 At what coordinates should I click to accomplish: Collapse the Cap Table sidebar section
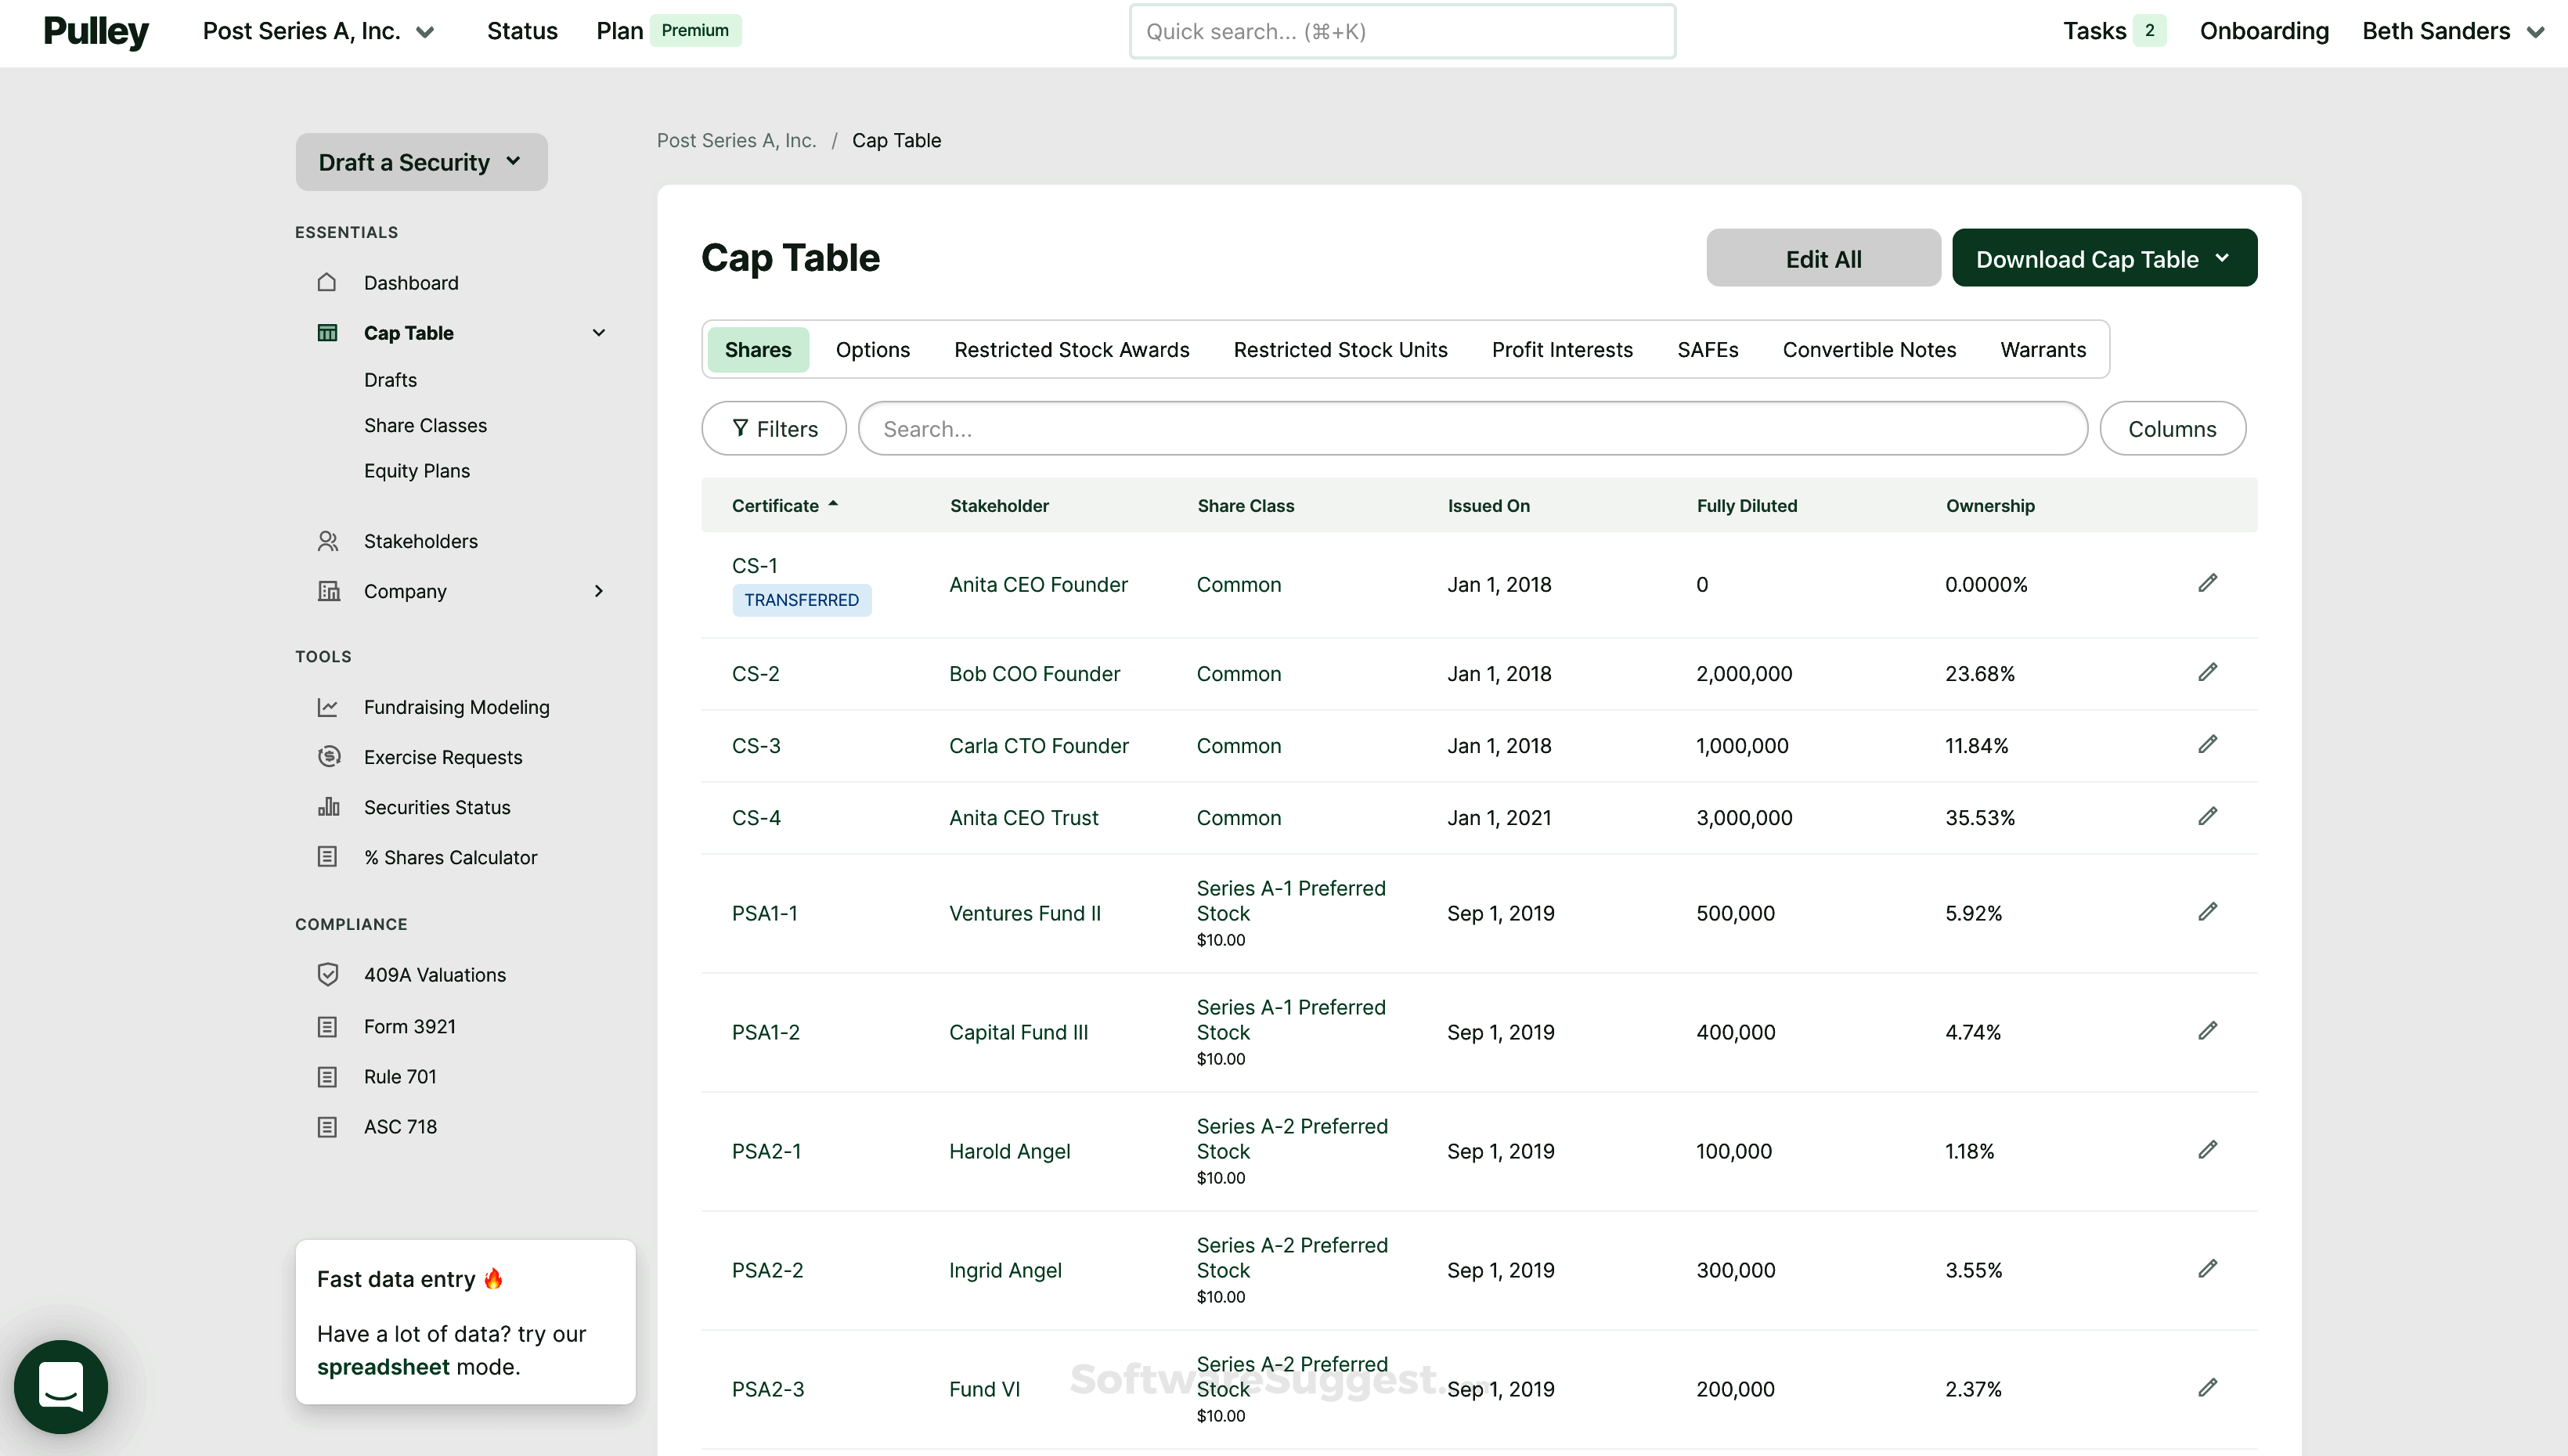(x=599, y=332)
